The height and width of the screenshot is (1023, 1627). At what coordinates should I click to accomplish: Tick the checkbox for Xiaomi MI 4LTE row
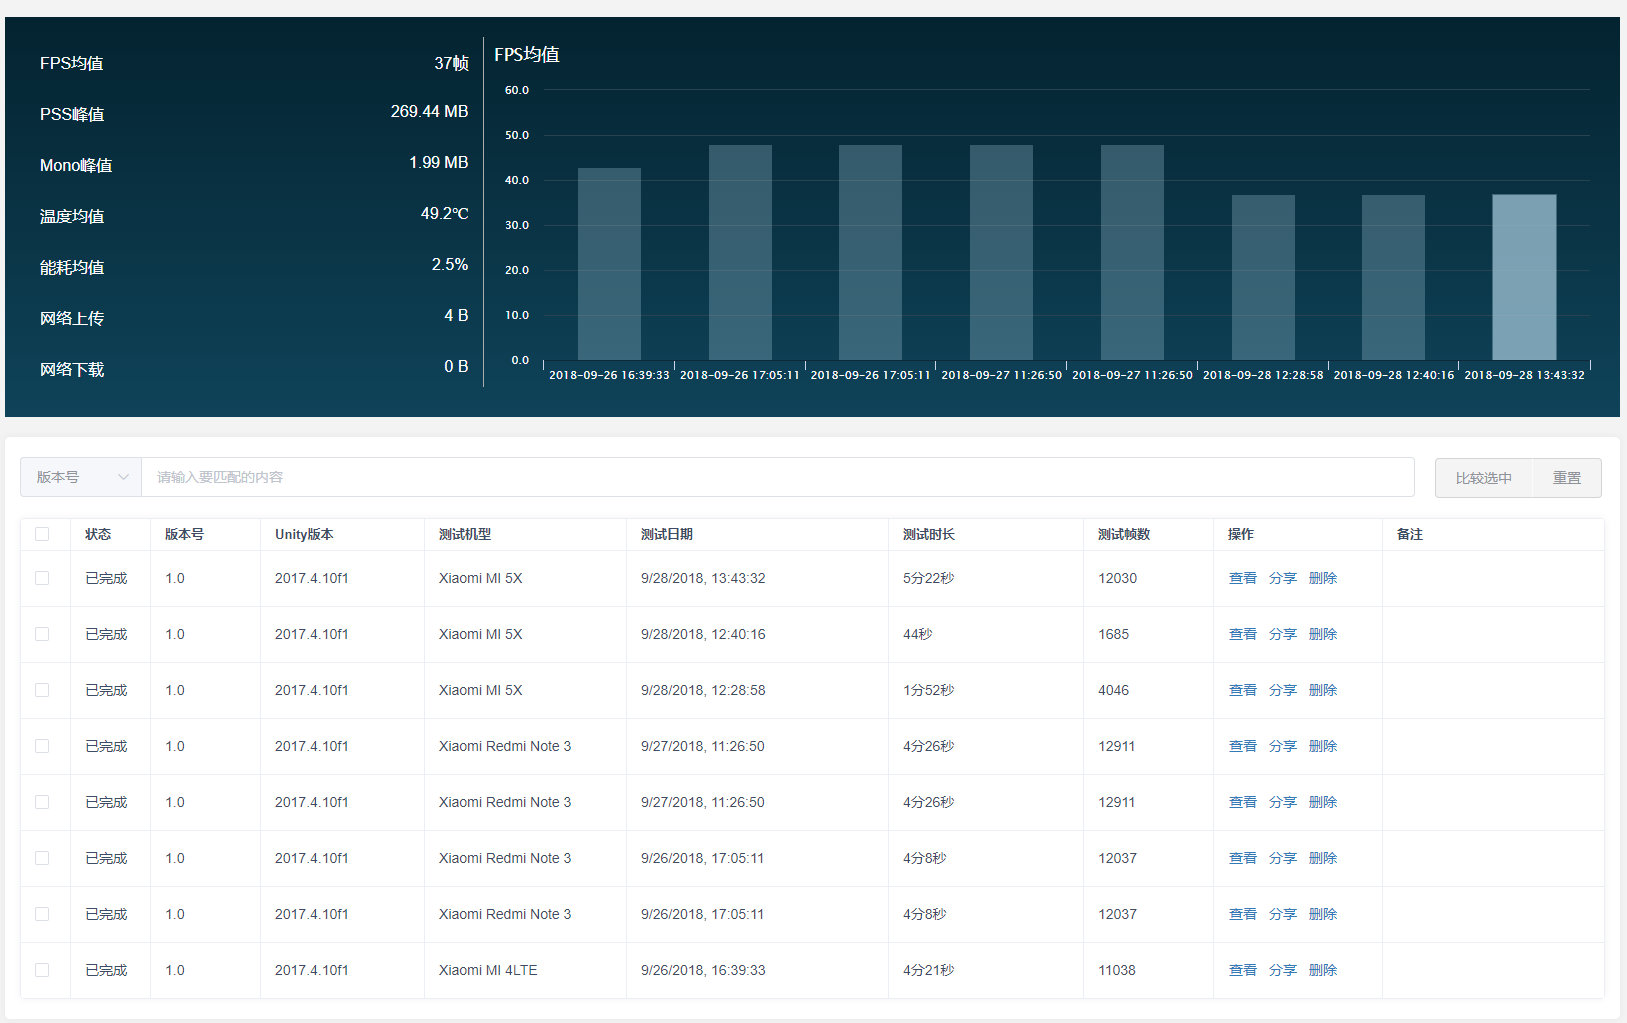tap(42, 970)
